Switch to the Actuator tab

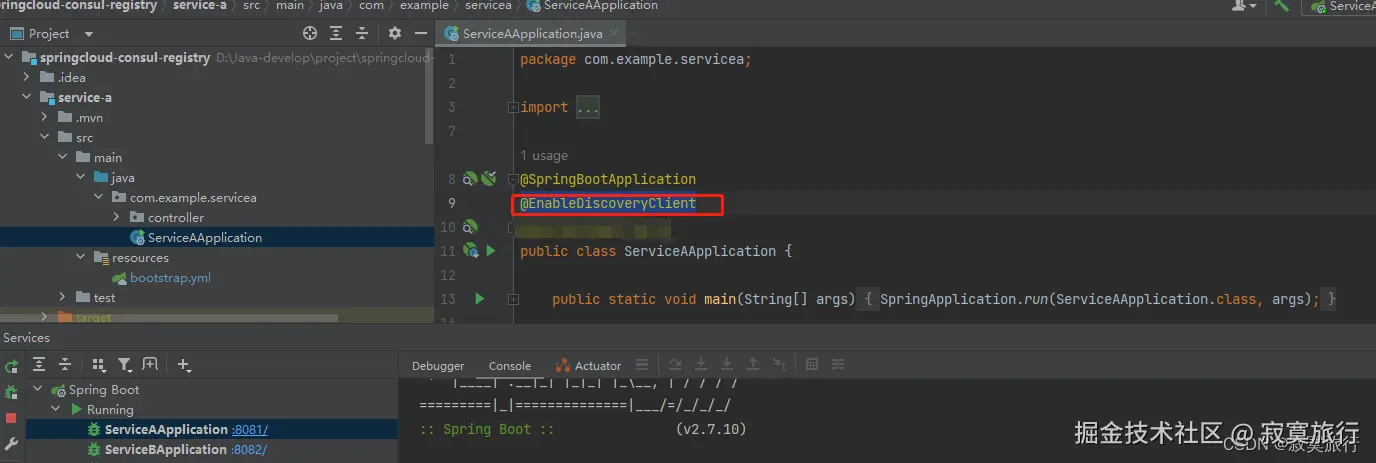click(x=588, y=366)
